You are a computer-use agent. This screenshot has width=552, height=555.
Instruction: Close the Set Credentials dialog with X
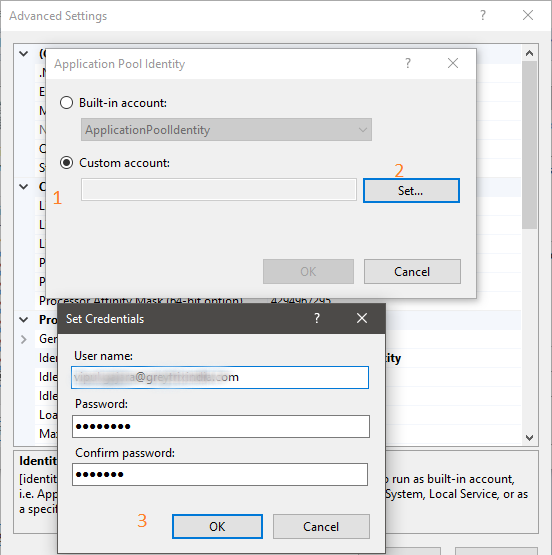coord(362,318)
